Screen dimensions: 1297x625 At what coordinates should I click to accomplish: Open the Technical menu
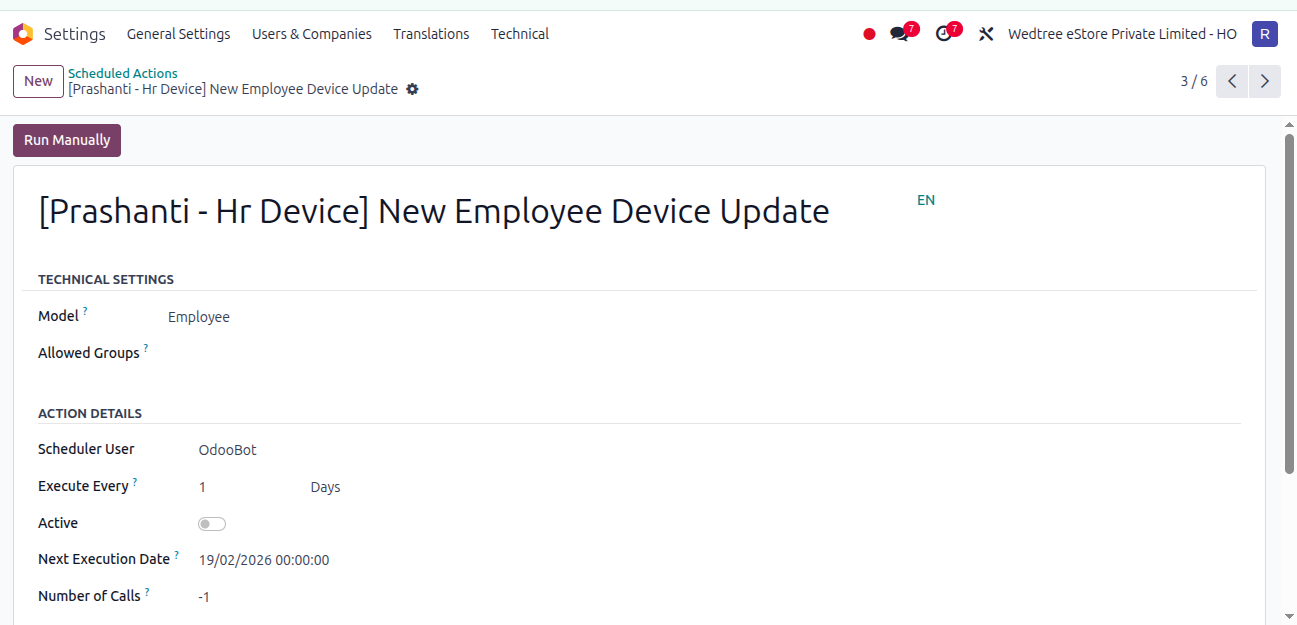pos(519,34)
